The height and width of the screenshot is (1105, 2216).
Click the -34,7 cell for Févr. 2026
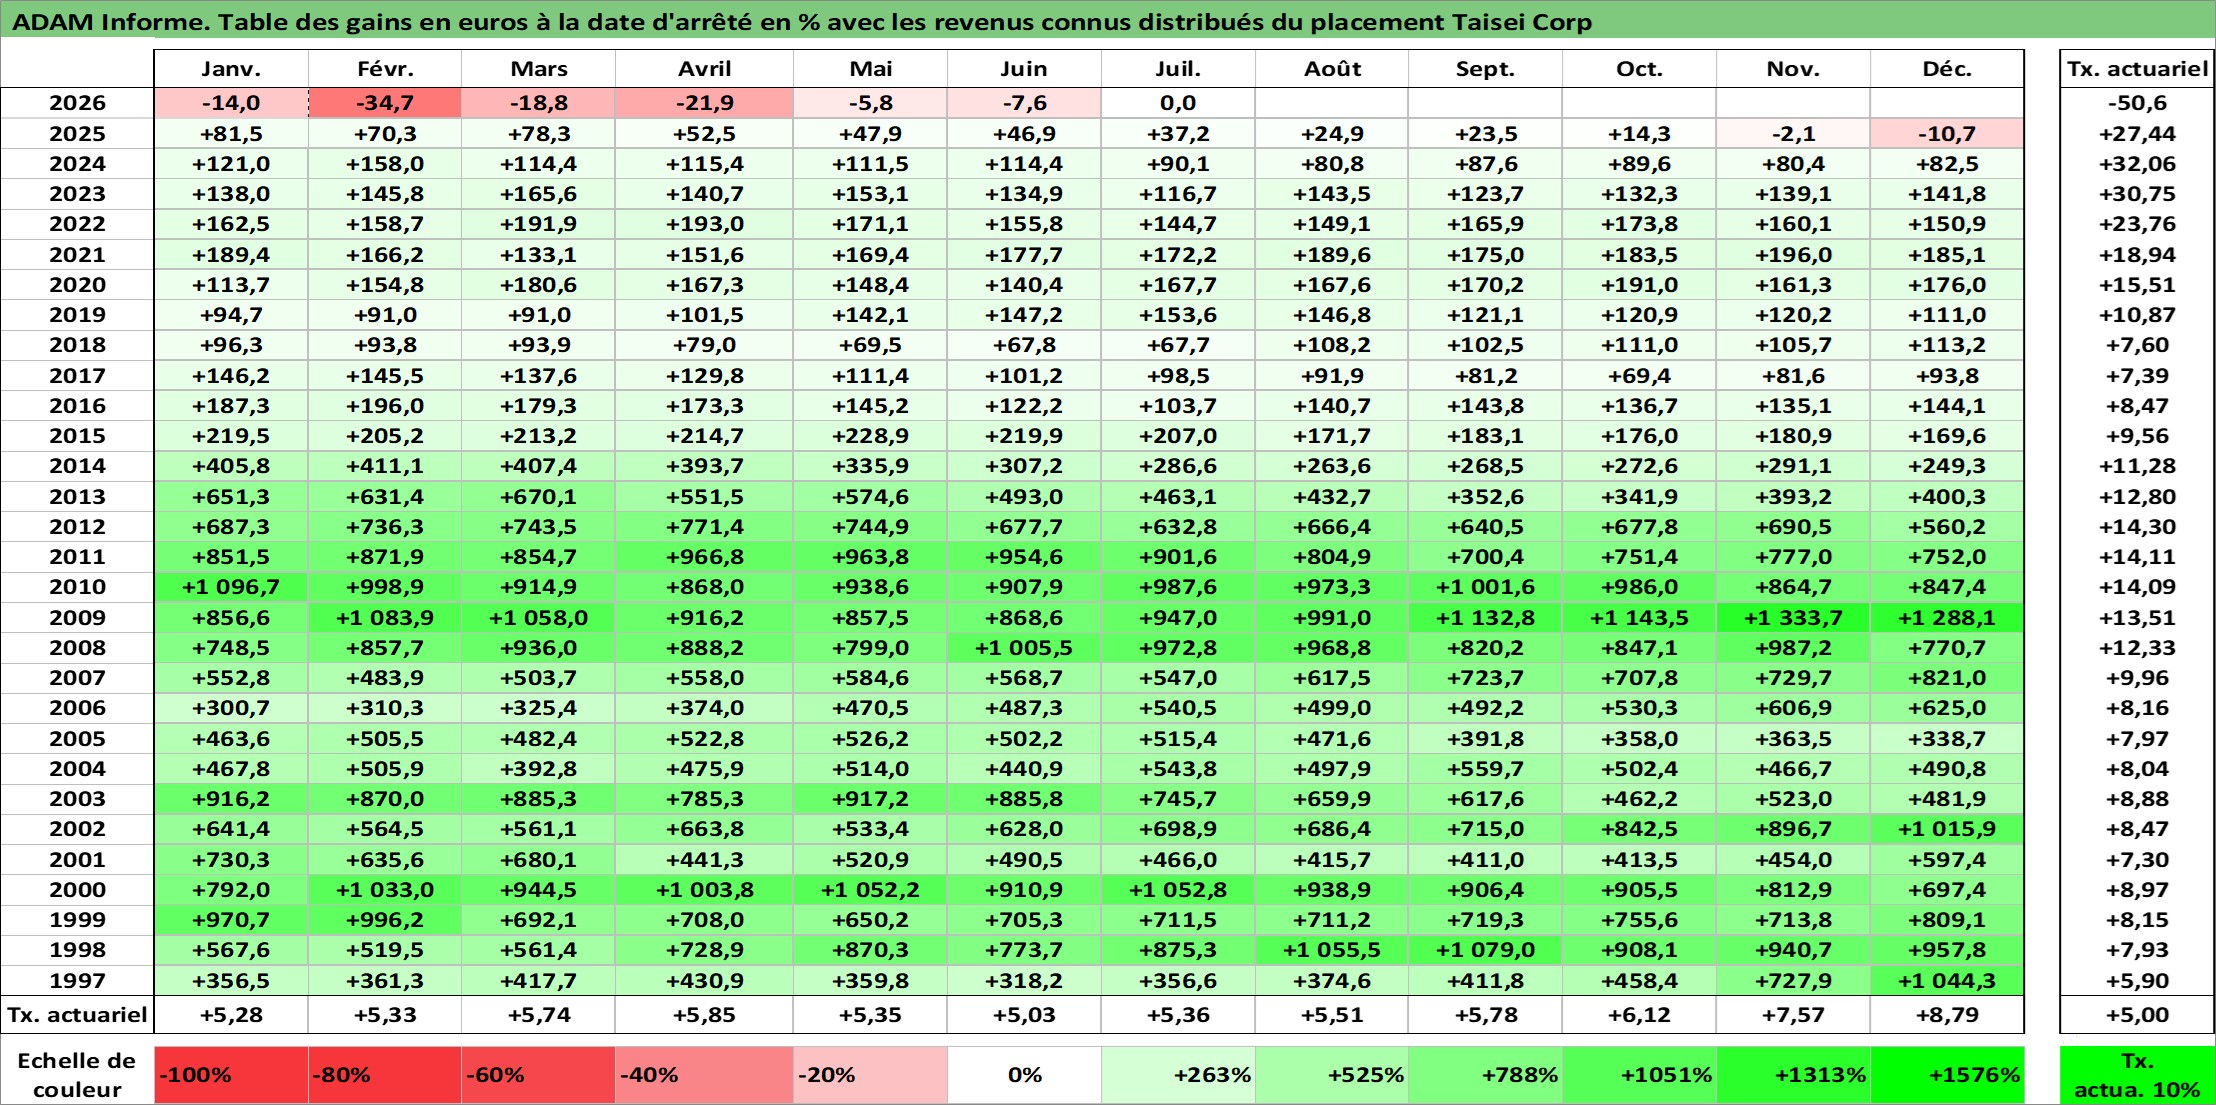[385, 103]
